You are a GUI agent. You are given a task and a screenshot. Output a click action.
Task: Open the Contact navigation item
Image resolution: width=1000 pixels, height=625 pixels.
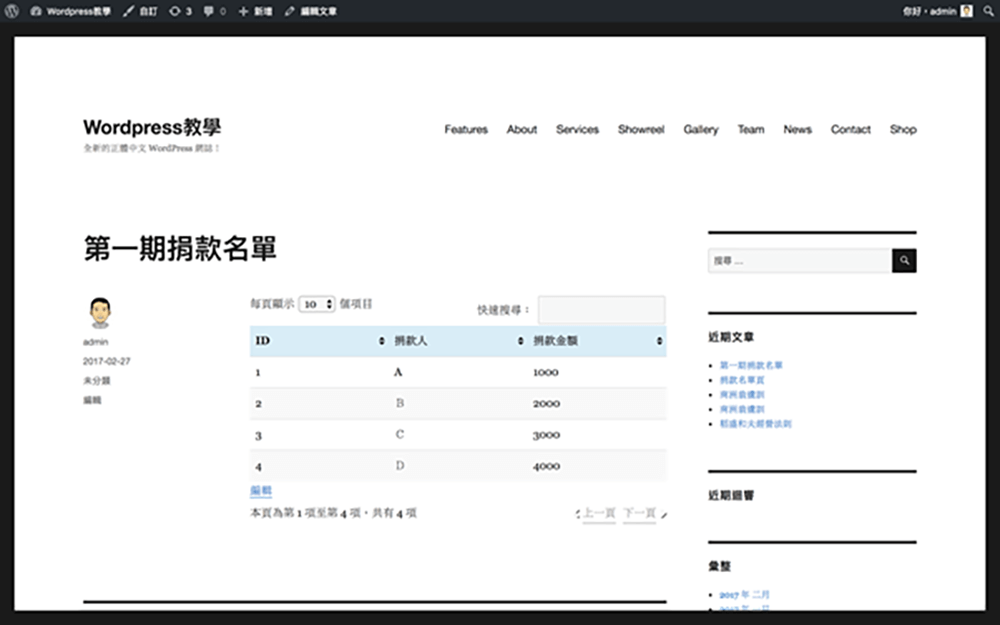point(850,129)
